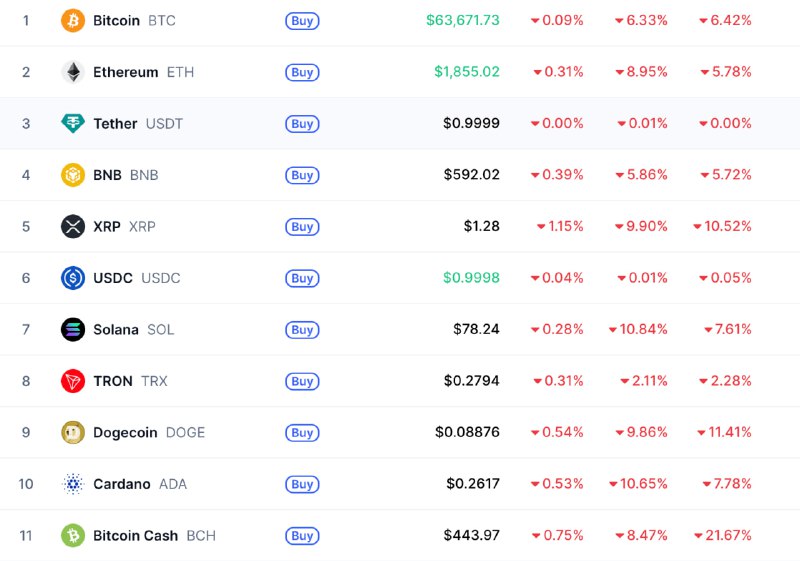
Task: Click the TRON logo icon
Action: tap(73, 381)
